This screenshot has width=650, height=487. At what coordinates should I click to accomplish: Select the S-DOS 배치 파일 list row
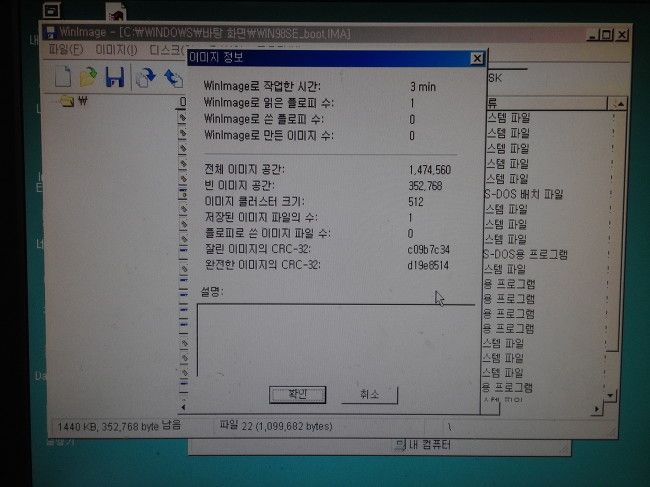(524, 194)
